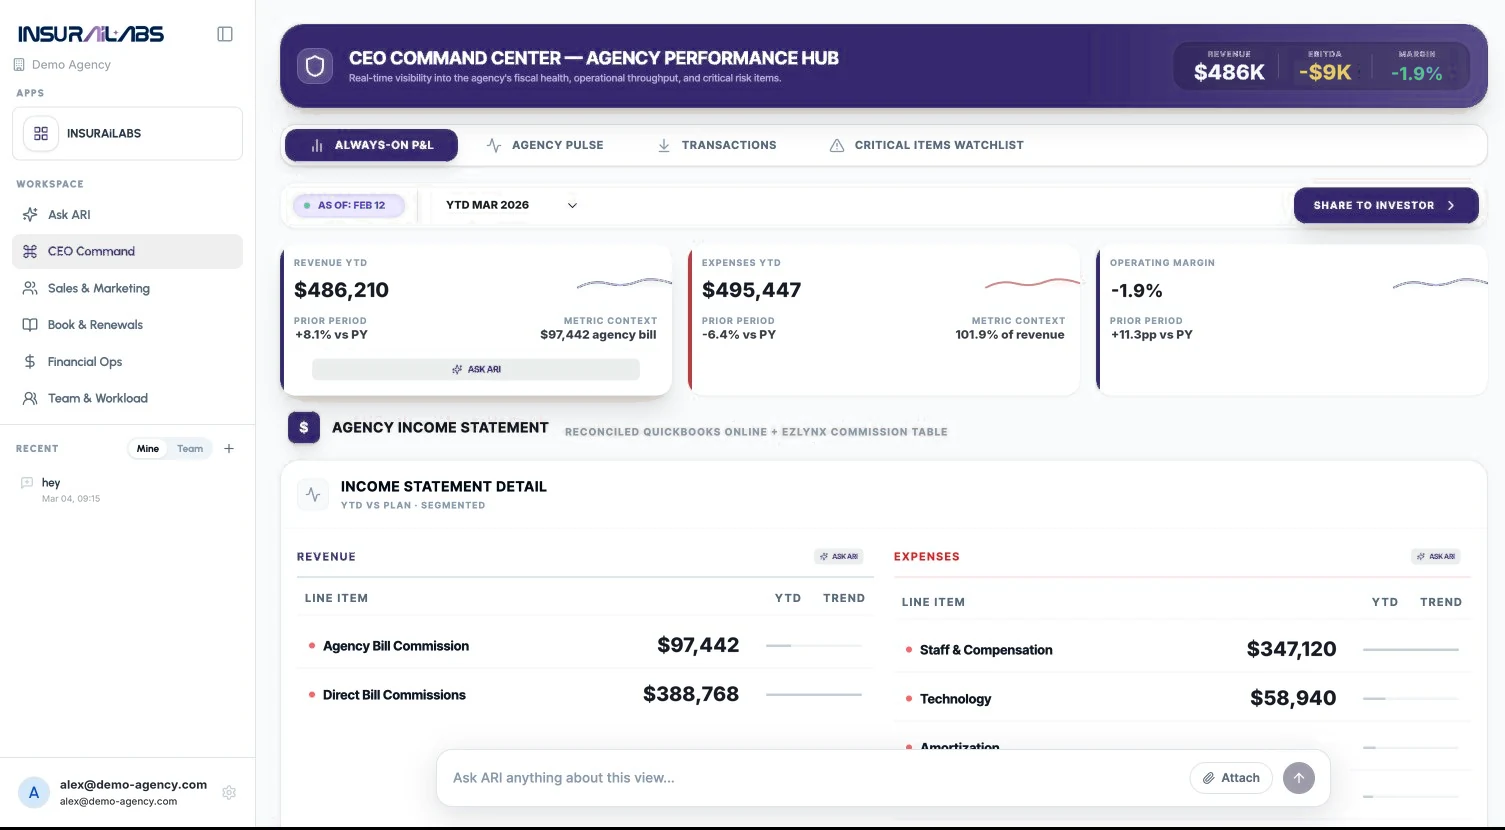Viewport: 1505px width, 830px height.
Task: Click the CEO Command icon in sidebar
Action: (30, 252)
